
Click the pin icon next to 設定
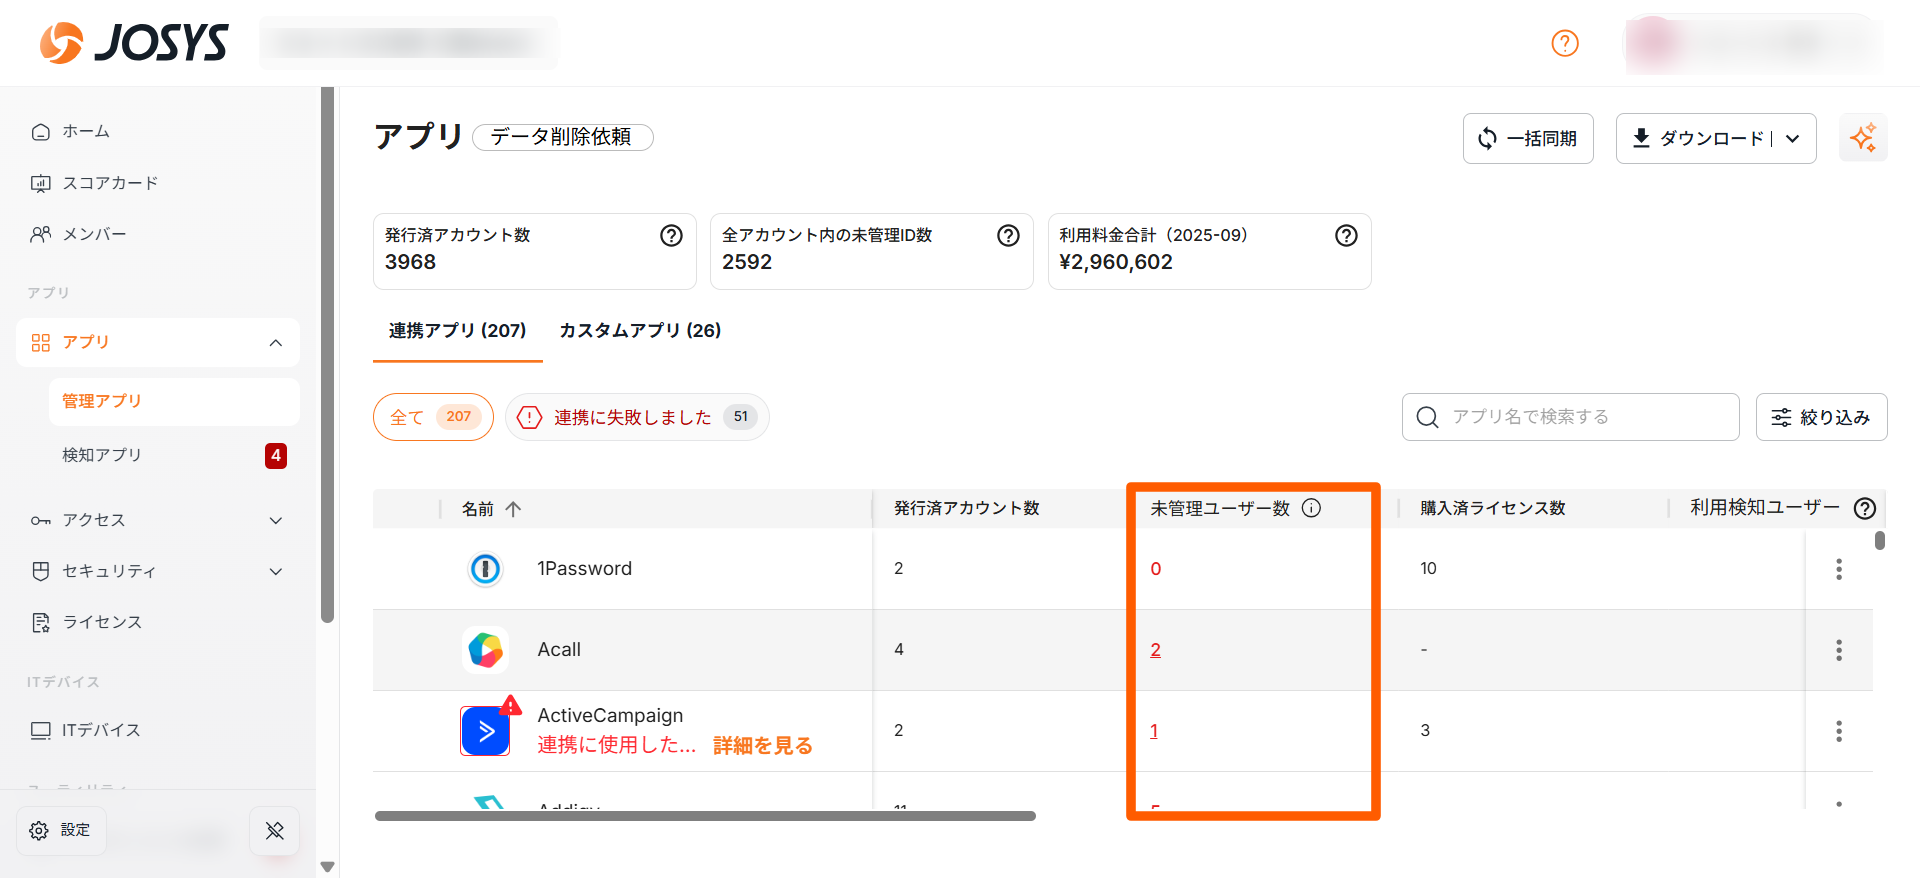[274, 830]
